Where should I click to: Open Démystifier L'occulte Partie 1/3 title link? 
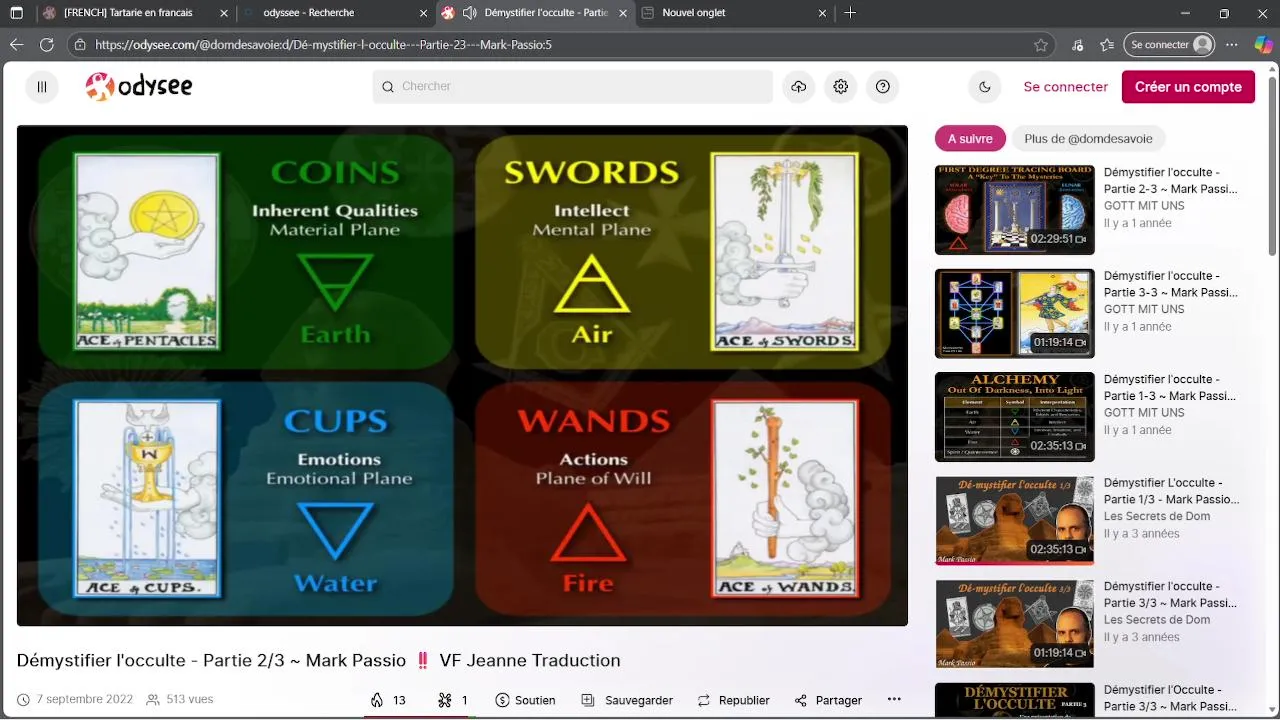pos(1171,491)
